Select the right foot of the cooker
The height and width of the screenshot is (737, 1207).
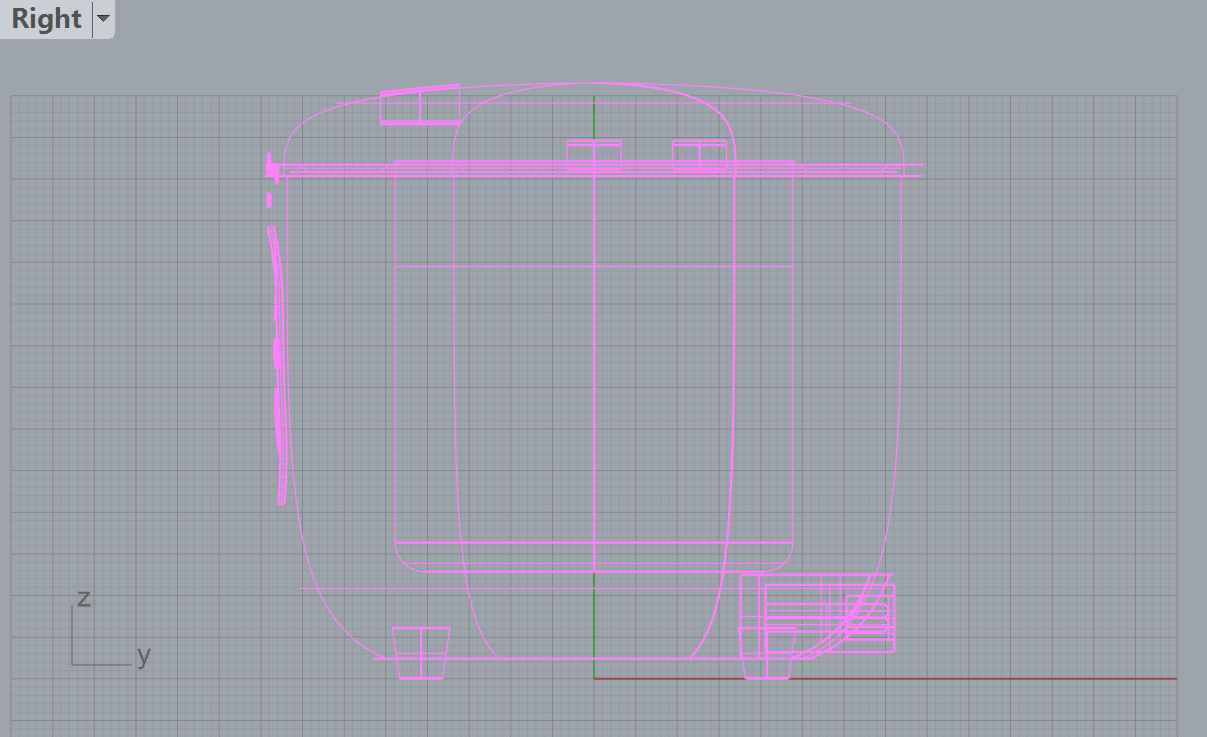[768, 655]
